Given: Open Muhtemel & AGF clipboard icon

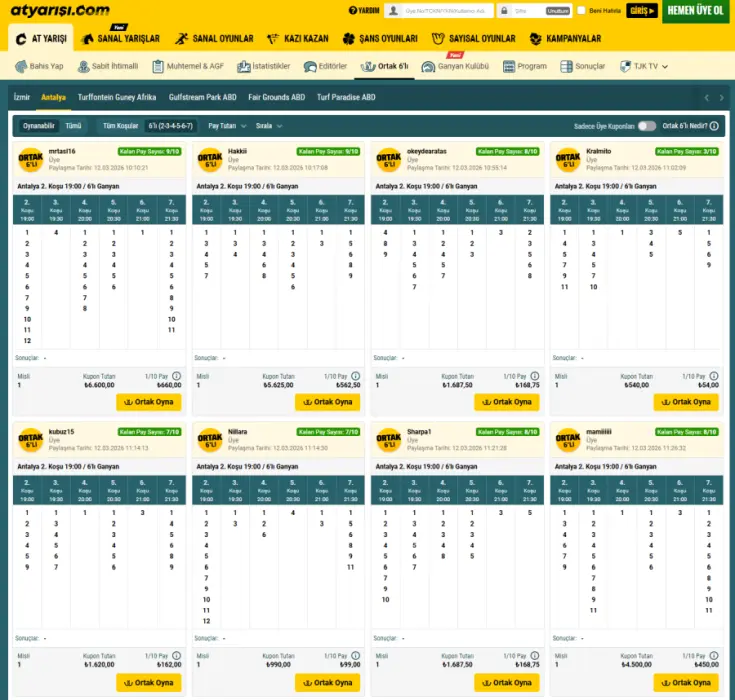Looking at the screenshot, I should pos(158,66).
